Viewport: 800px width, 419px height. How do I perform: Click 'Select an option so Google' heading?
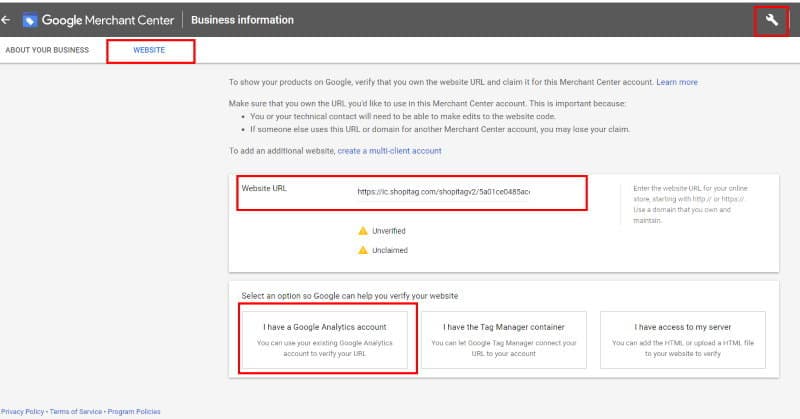[x=349, y=296]
